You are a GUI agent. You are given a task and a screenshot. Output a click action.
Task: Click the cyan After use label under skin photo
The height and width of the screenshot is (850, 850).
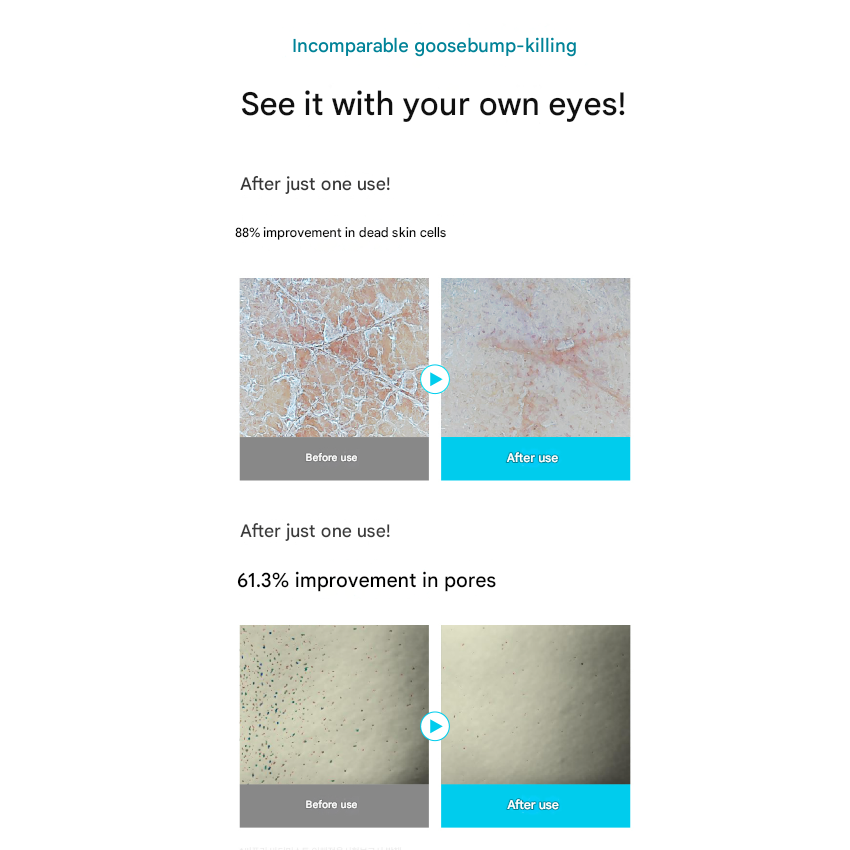[x=536, y=459]
